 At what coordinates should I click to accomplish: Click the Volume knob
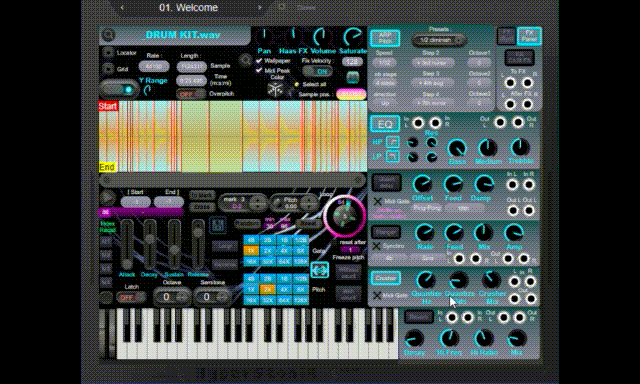pyautogui.click(x=322, y=37)
